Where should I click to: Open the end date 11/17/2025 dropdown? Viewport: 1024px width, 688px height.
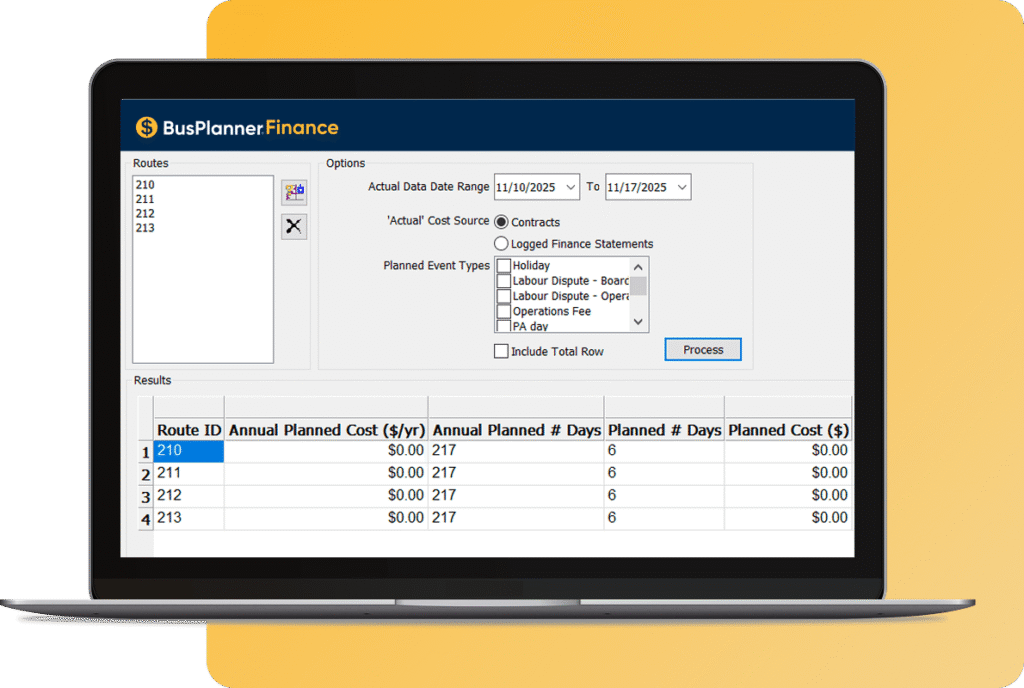681,187
